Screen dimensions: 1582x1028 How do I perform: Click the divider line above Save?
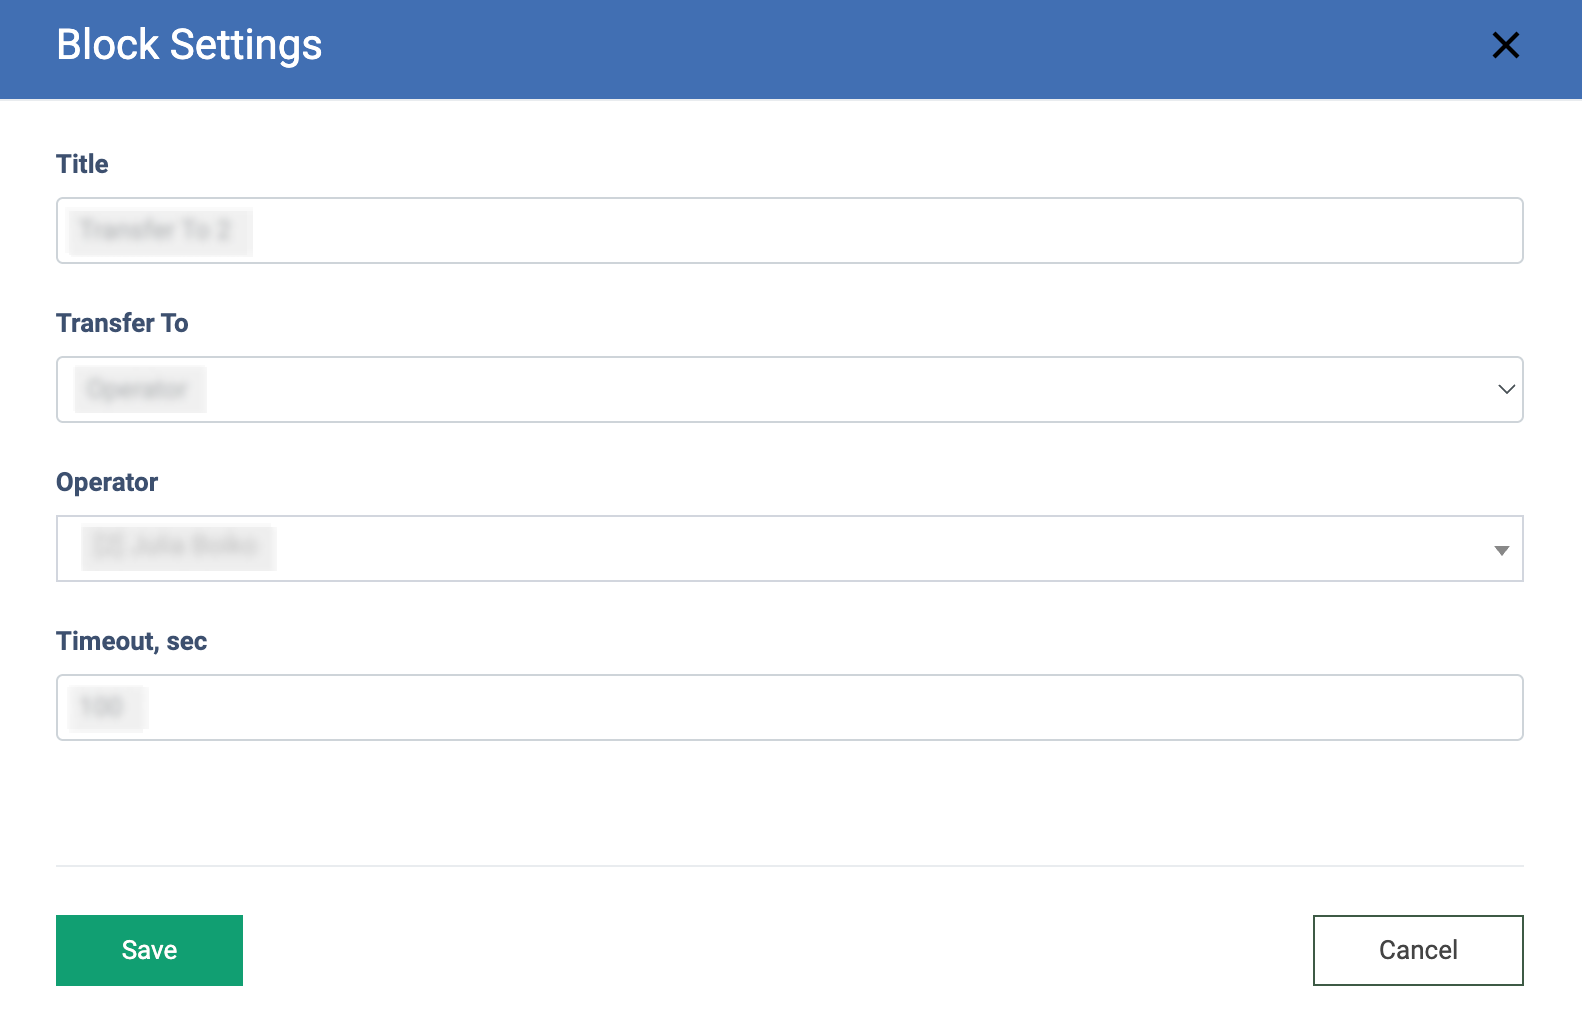(789, 865)
